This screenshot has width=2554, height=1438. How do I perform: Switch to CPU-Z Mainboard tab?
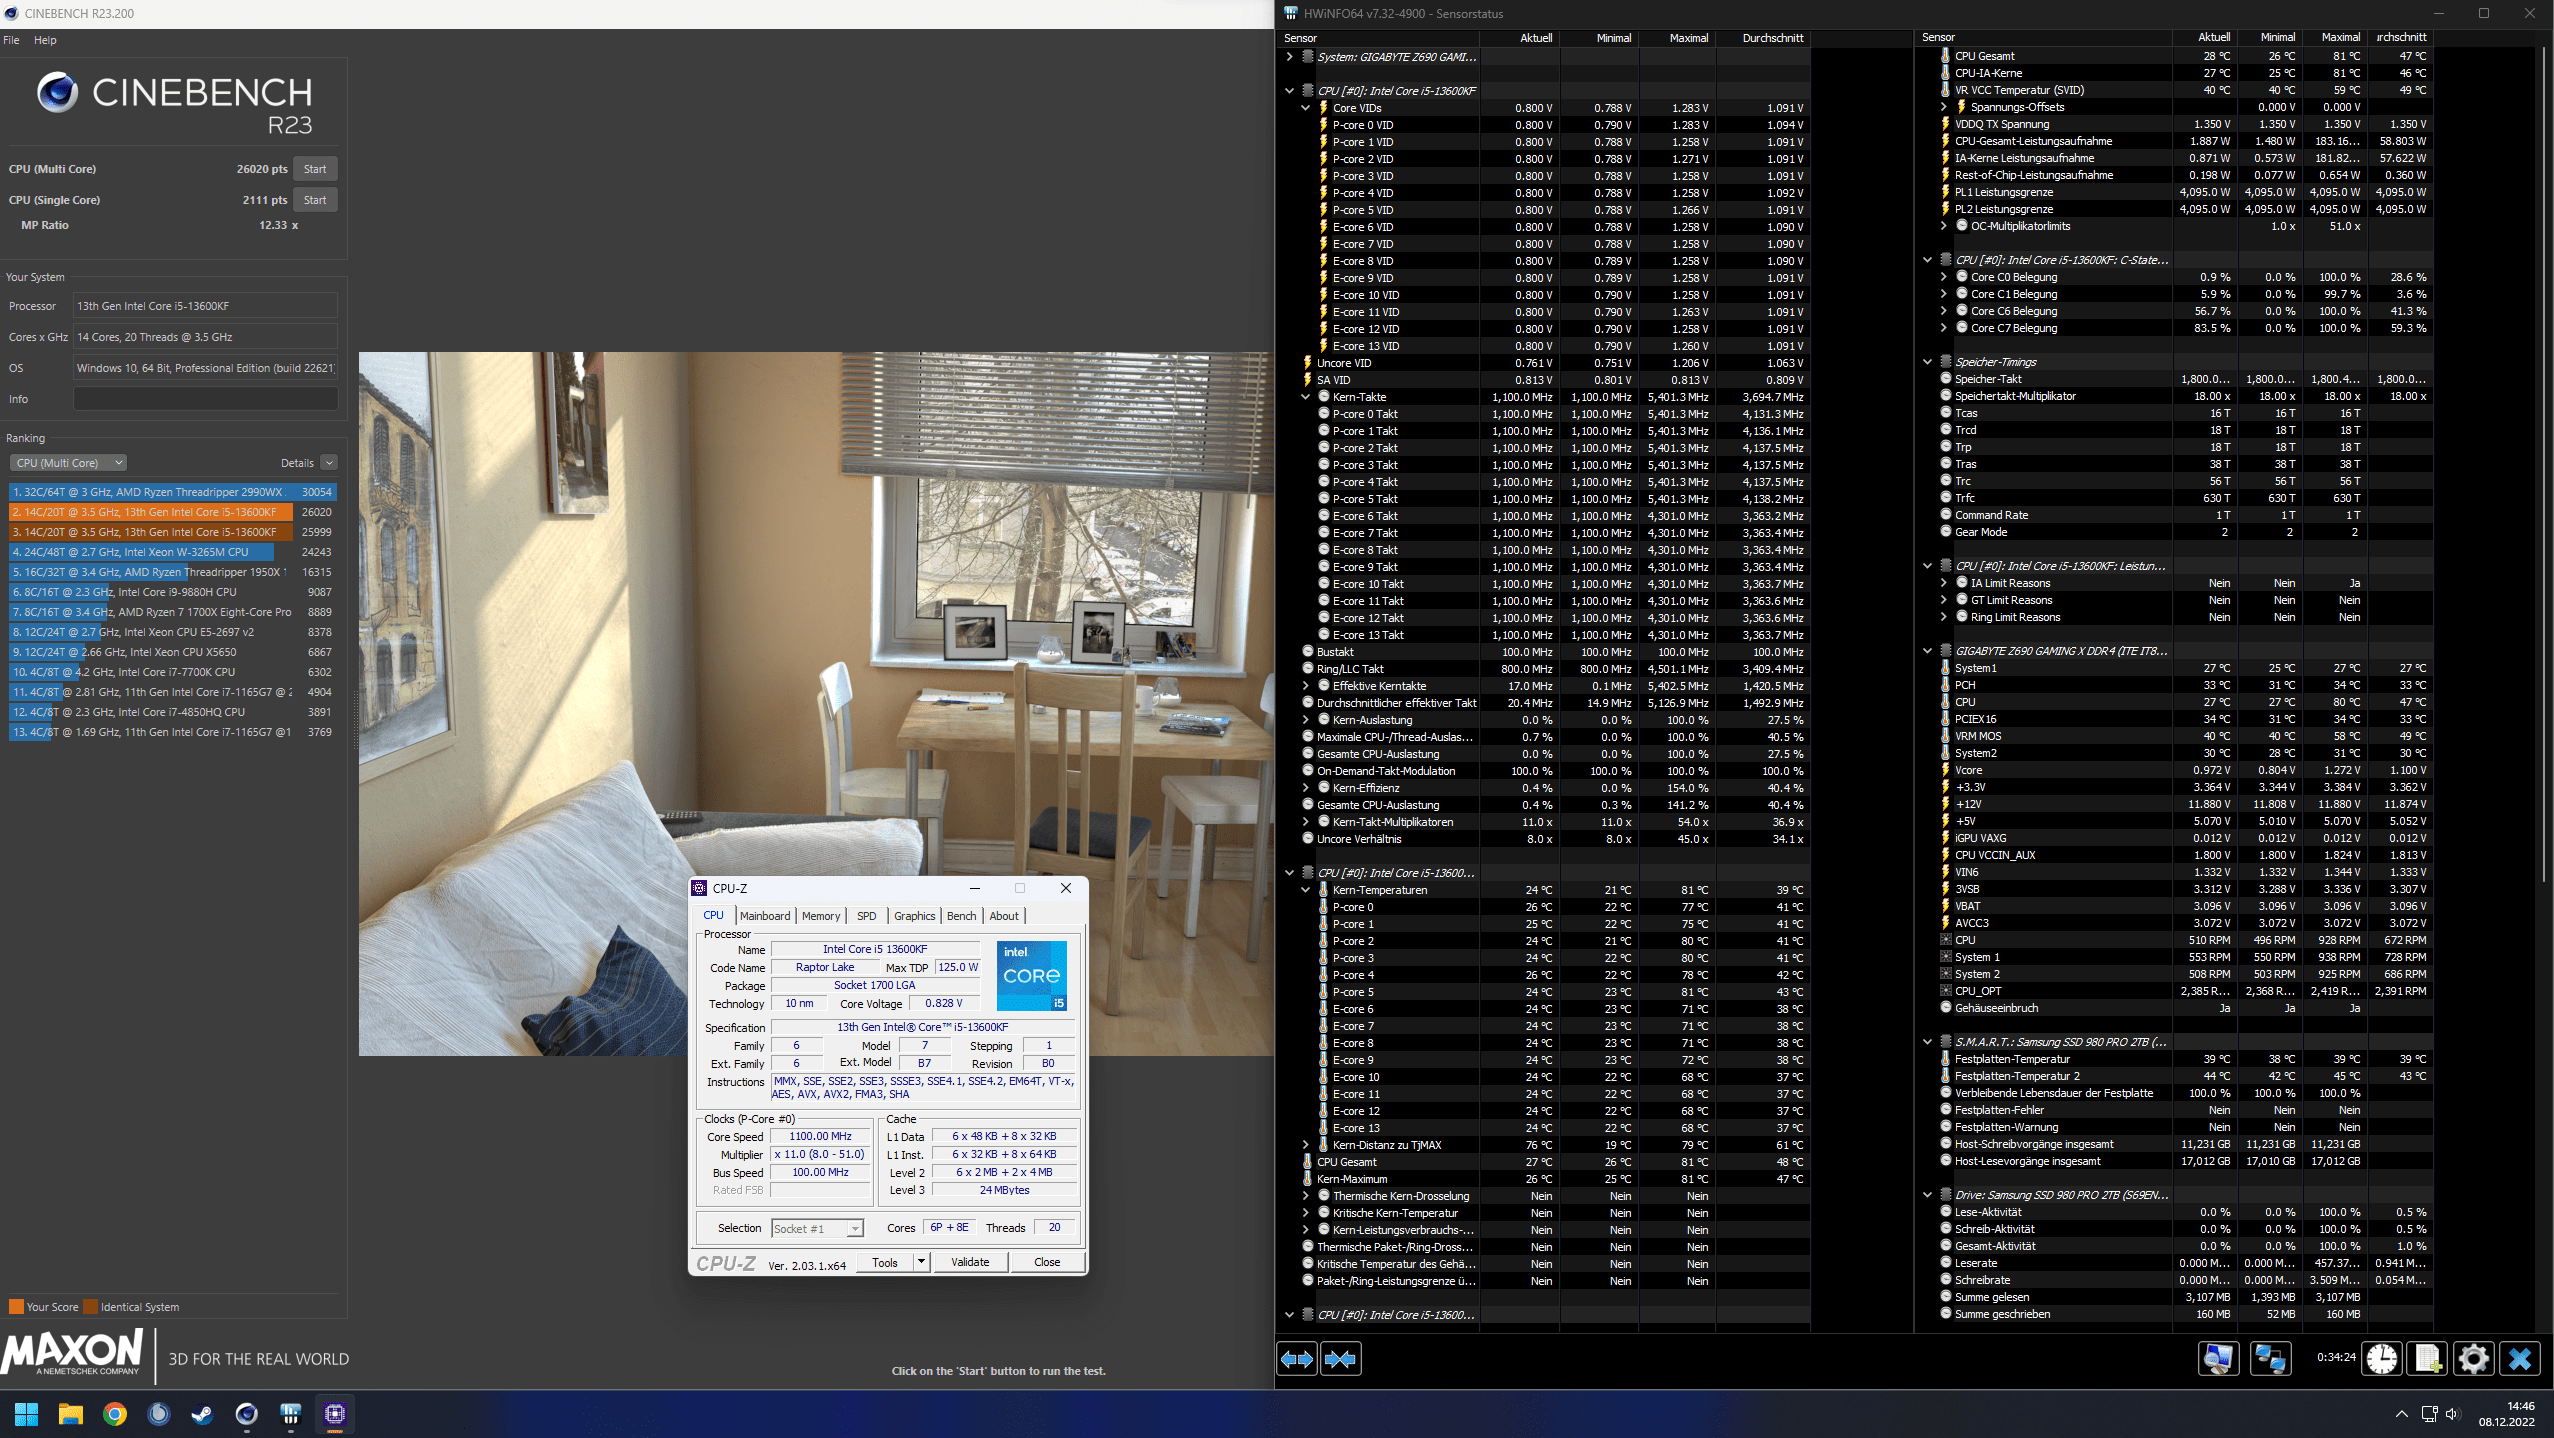[x=765, y=916]
